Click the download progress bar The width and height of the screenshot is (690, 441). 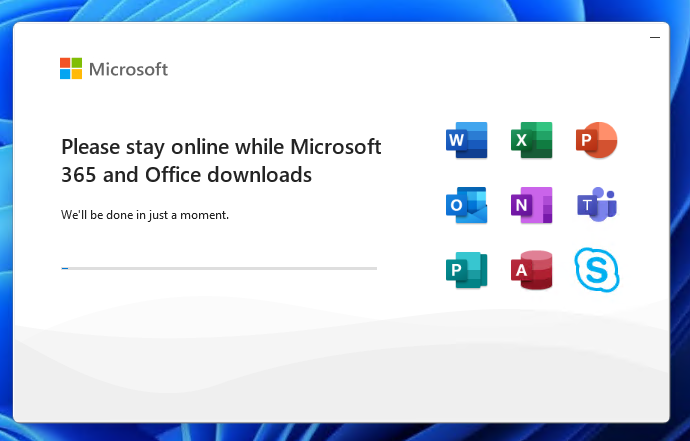click(x=219, y=268)
